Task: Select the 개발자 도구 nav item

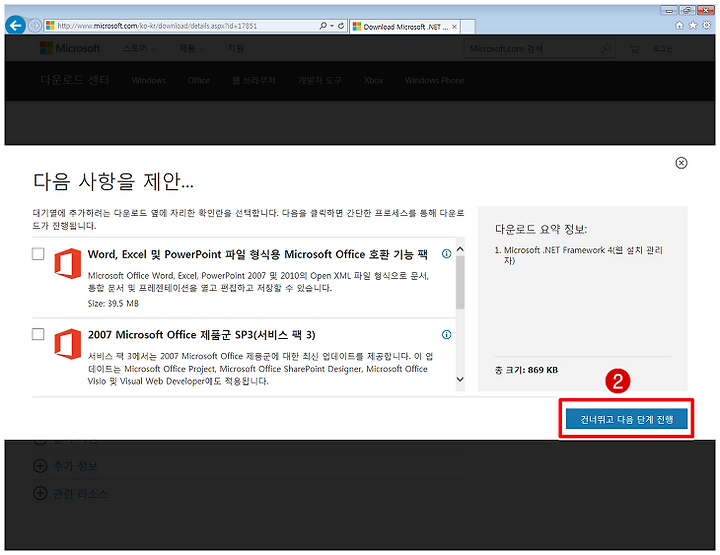Action: click(320, 80)
